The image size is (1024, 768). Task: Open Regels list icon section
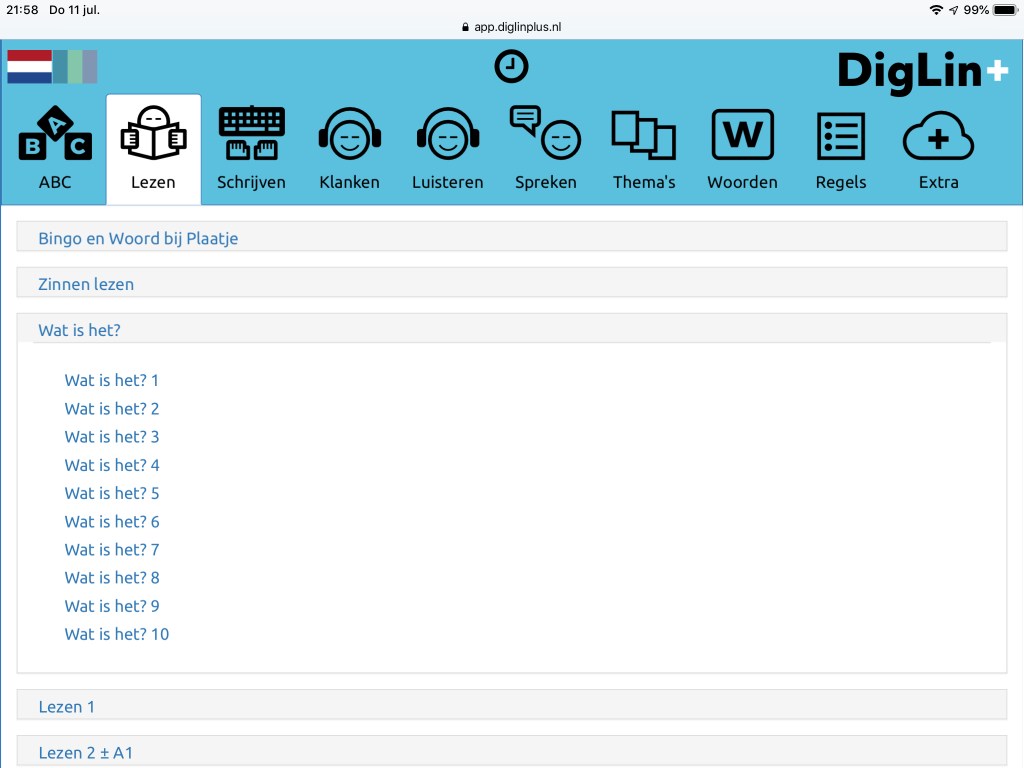pos(840,148)
